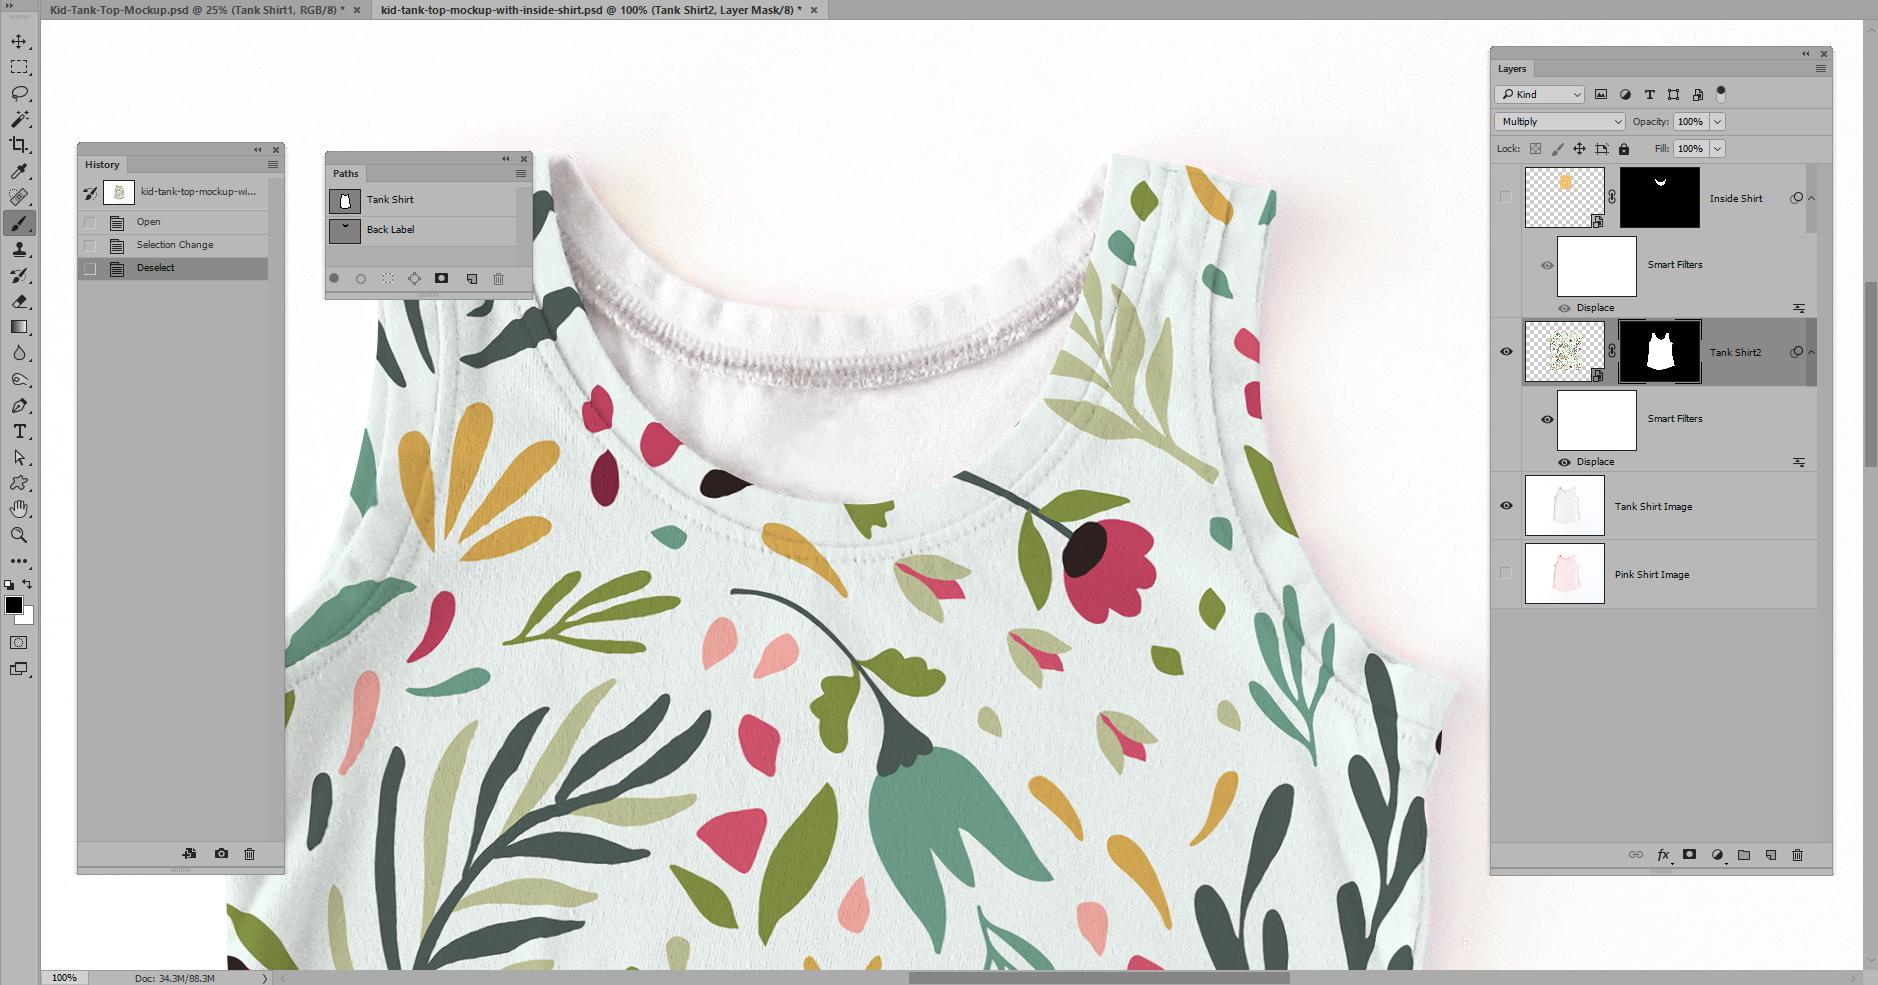The image size is (1878, 985).
Task: Open the Opacity dropdown arrow
Action: pos(1718,121)
